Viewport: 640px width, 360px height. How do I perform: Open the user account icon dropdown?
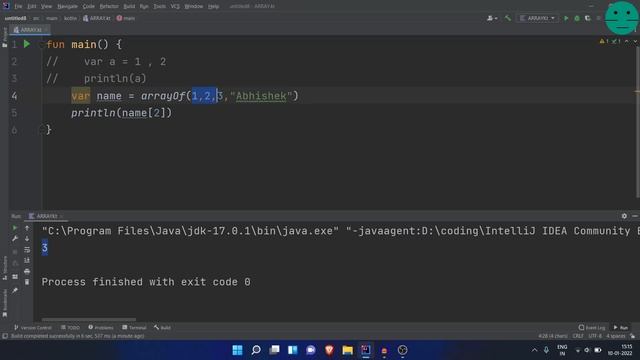click(x=492, y=18)
